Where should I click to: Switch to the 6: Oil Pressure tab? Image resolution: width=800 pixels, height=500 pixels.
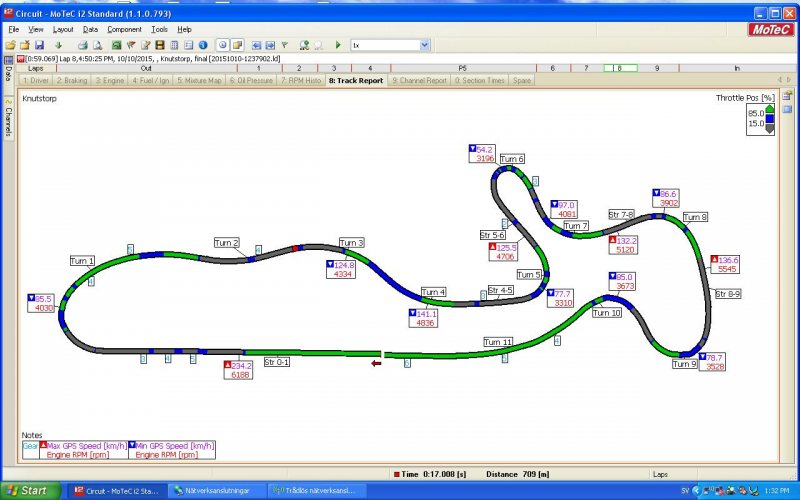click(251, 80)
